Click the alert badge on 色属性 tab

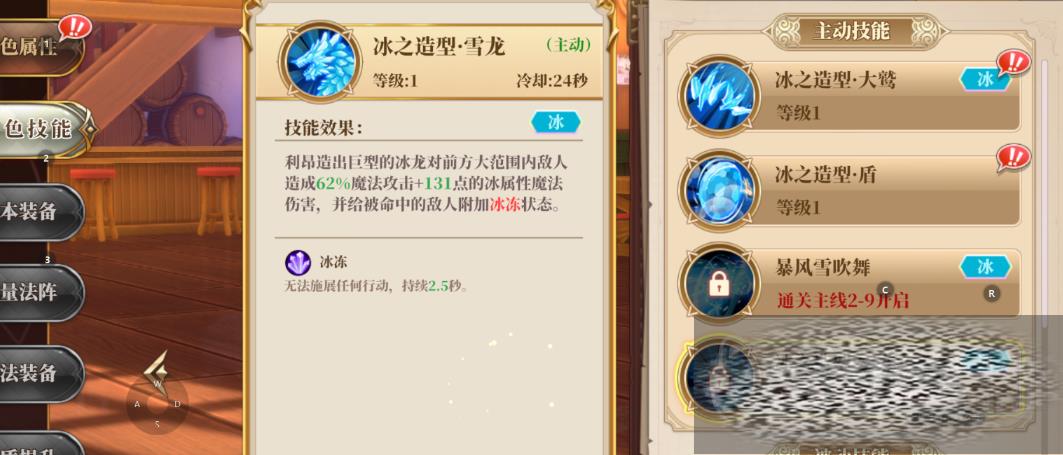pyautogui.click(x=75, y=28)
